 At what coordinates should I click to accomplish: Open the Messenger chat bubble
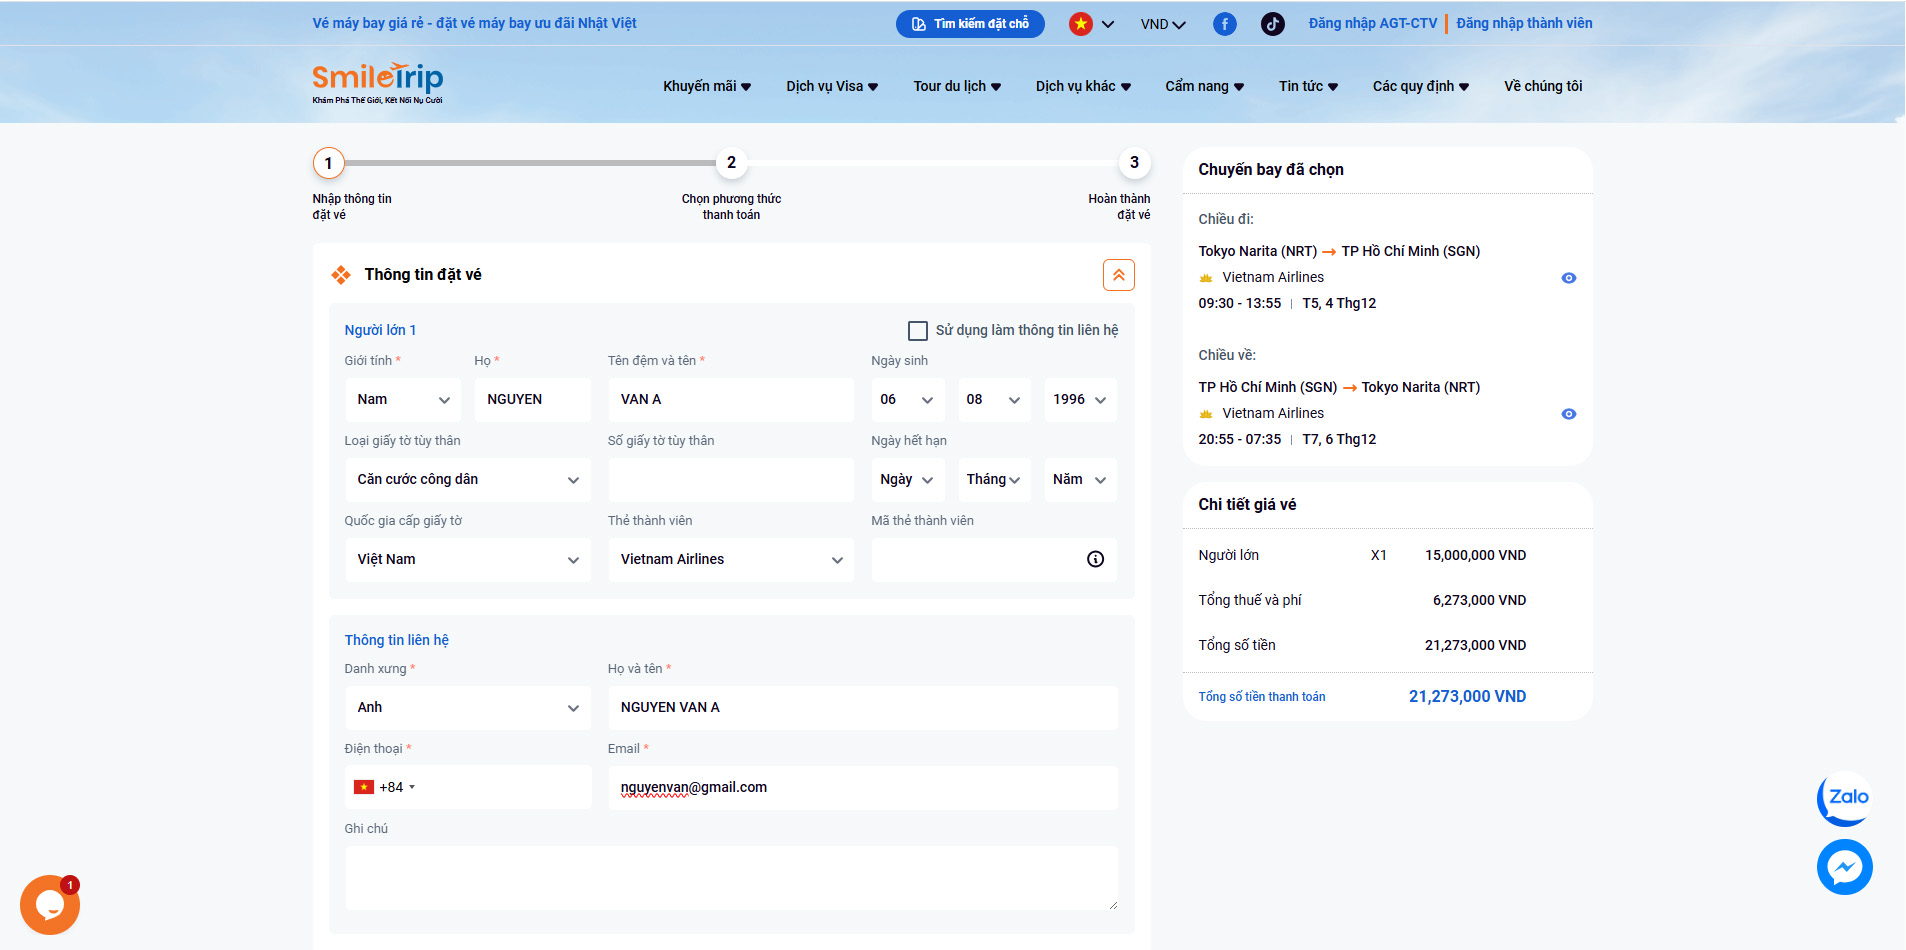pyautogui.click(x=1844, y=867)
